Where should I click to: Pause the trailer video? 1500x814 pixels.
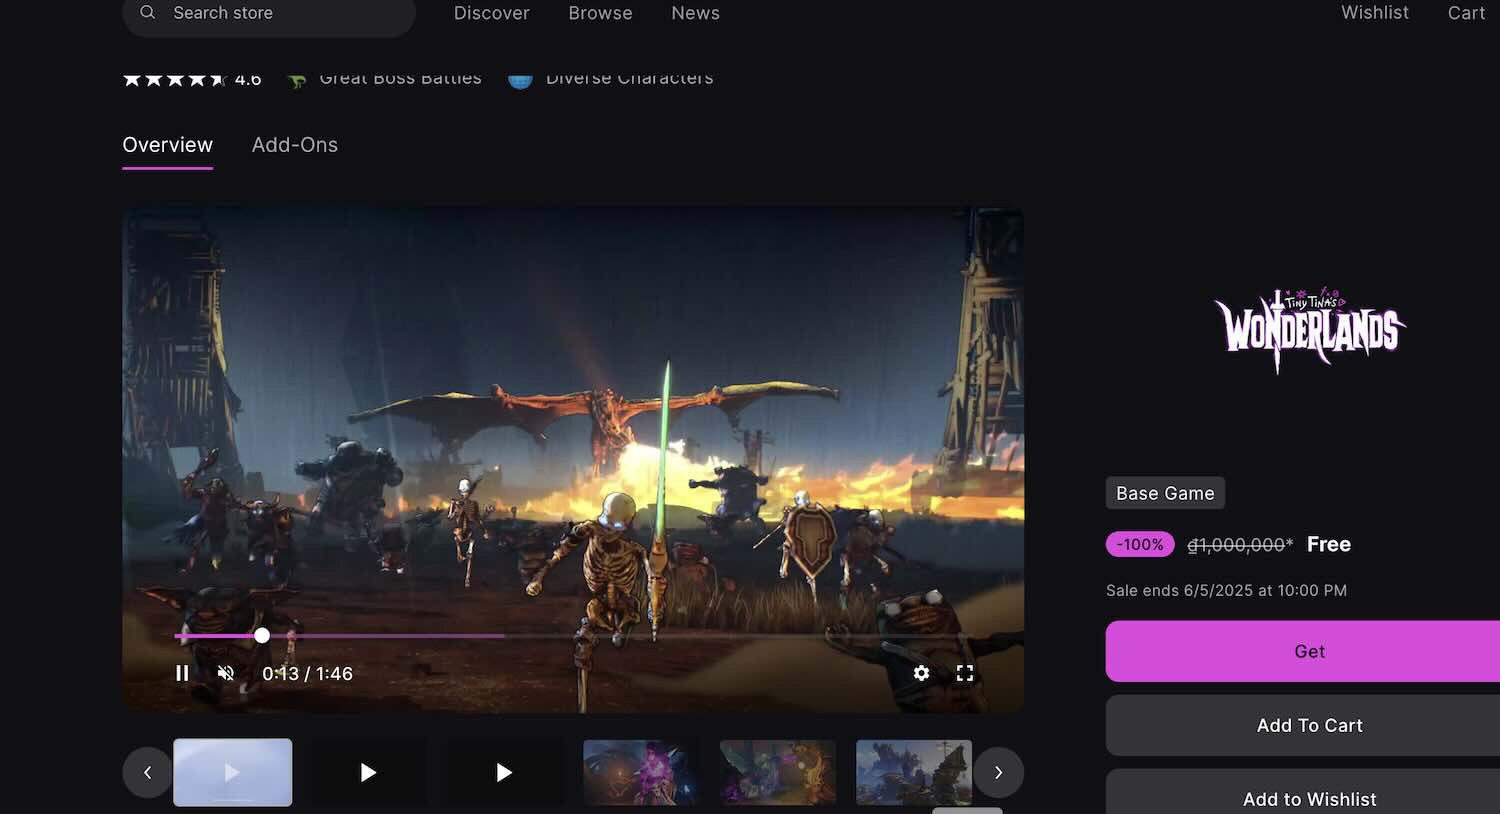(x=182, y=673)
